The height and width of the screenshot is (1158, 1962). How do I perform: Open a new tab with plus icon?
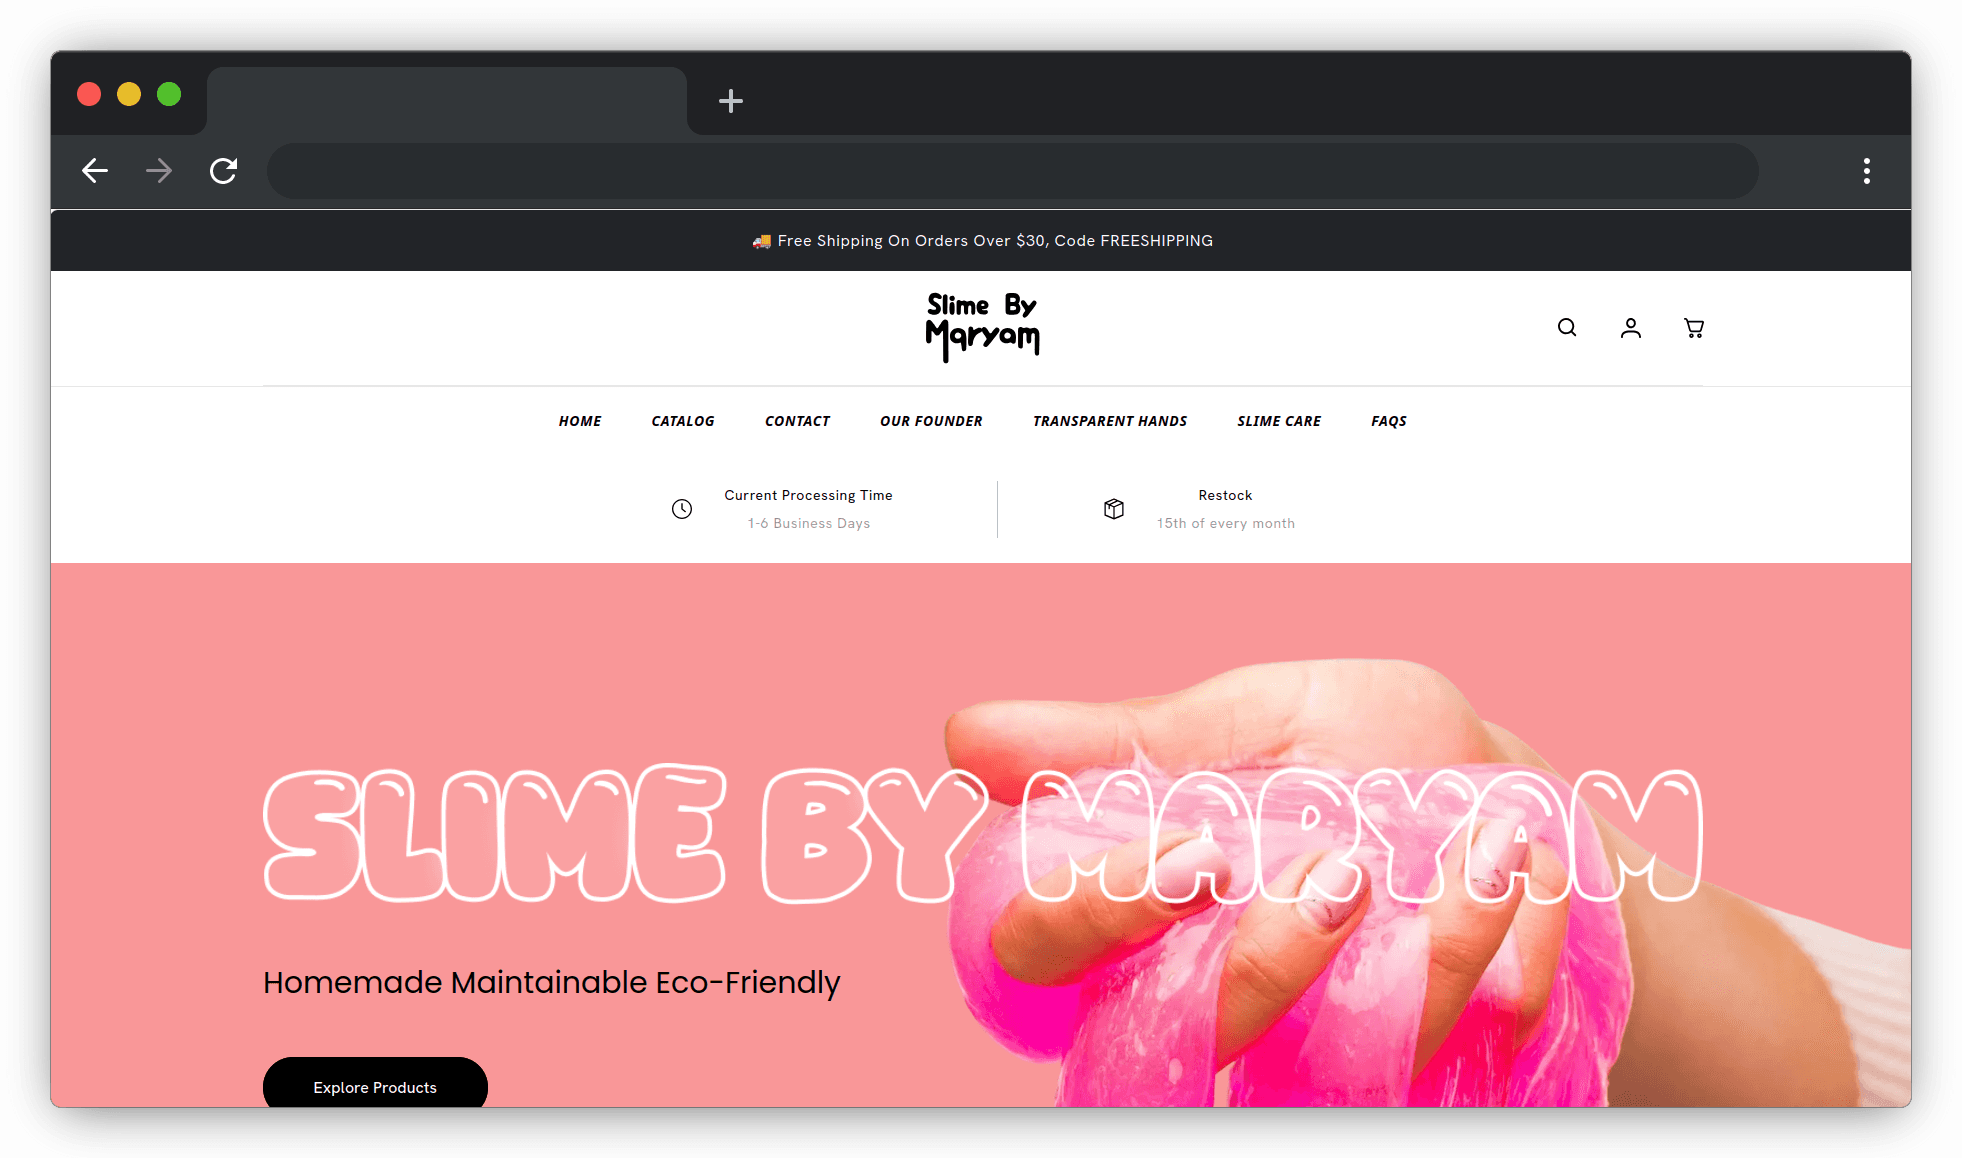pyautogui.click(x=731, y=101)
